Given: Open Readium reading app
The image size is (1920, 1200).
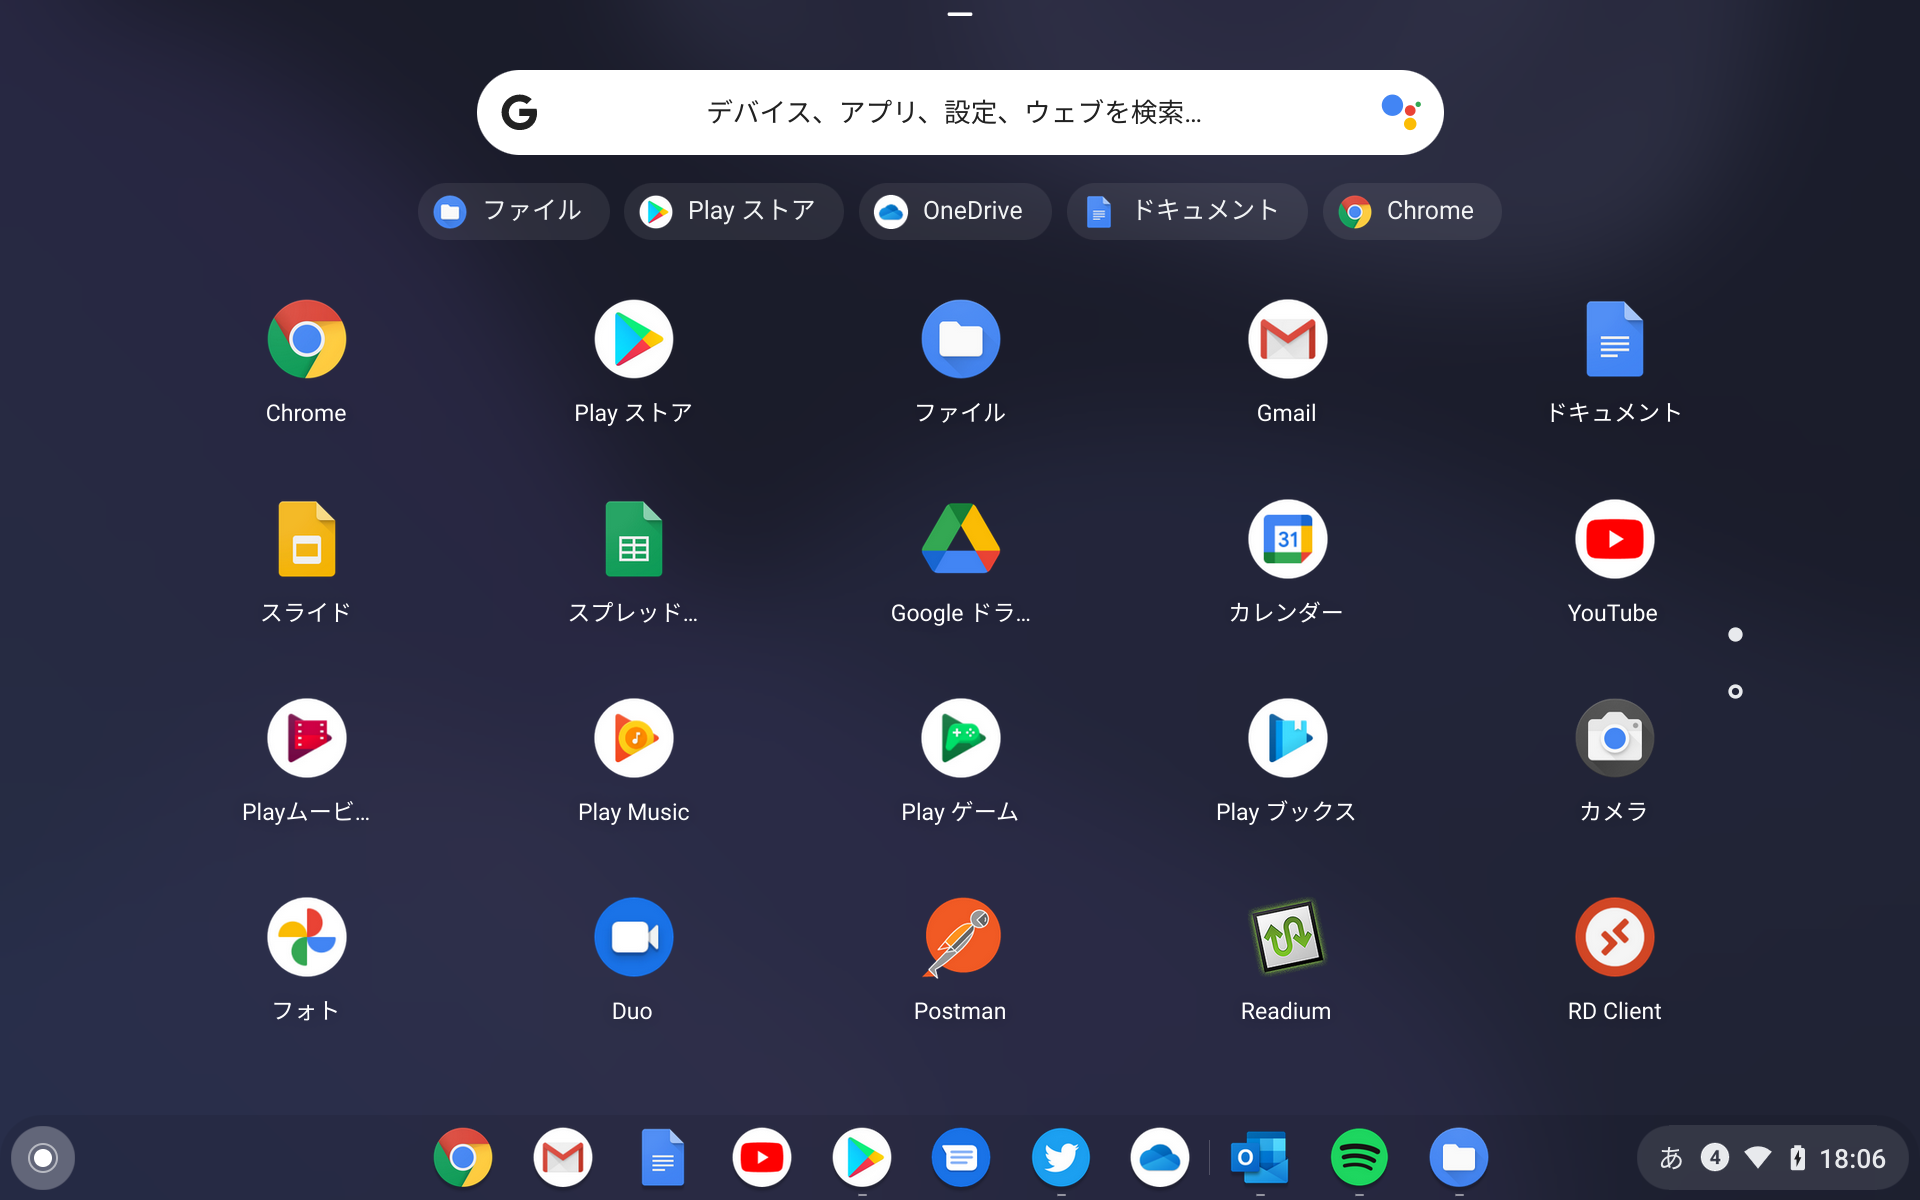Looking at the screenshot, I should (1284, 939).
